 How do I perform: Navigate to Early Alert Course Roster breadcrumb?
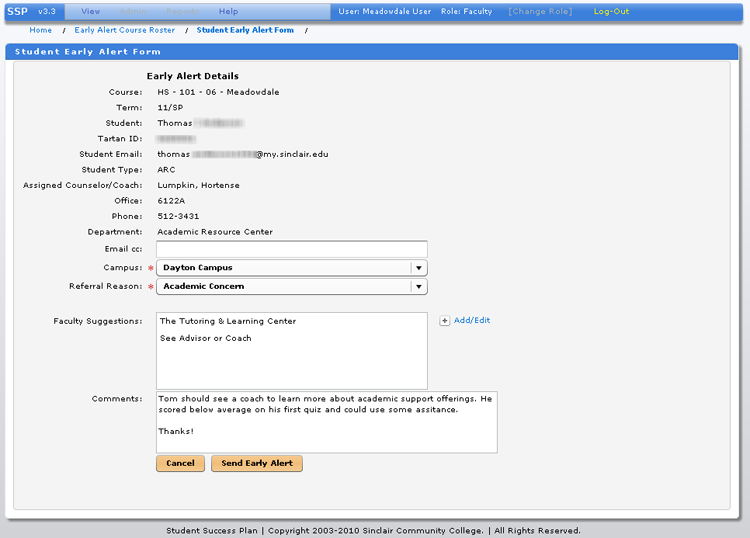pos(124,30)
